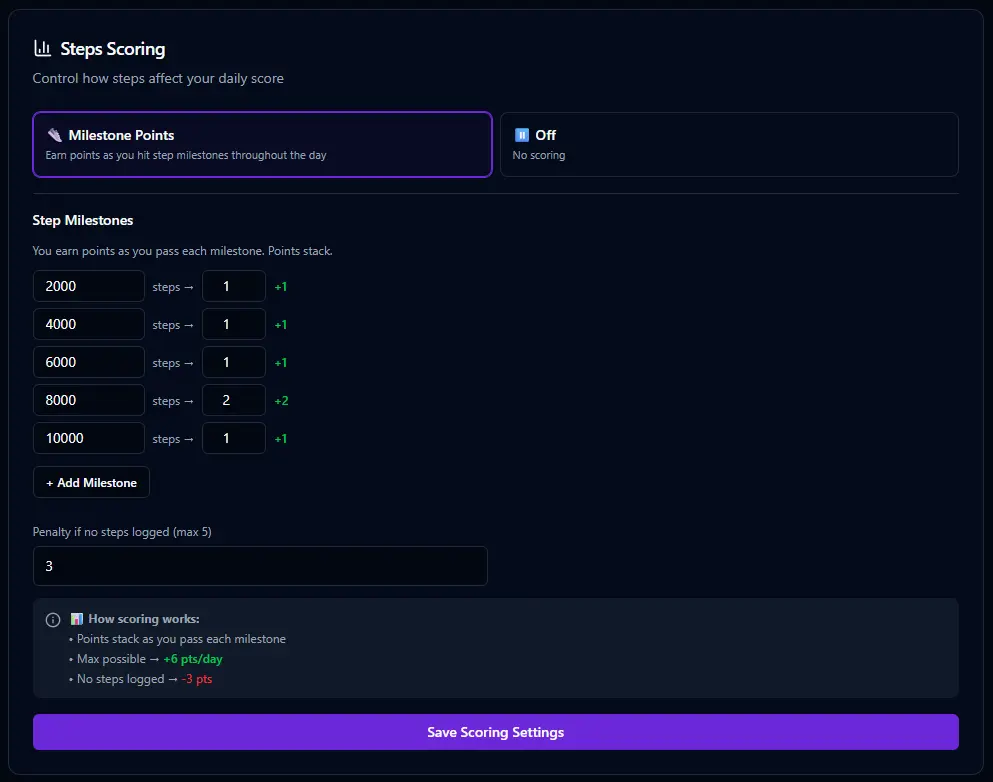Click the penalty input showing 3

(x=260, y=565)
